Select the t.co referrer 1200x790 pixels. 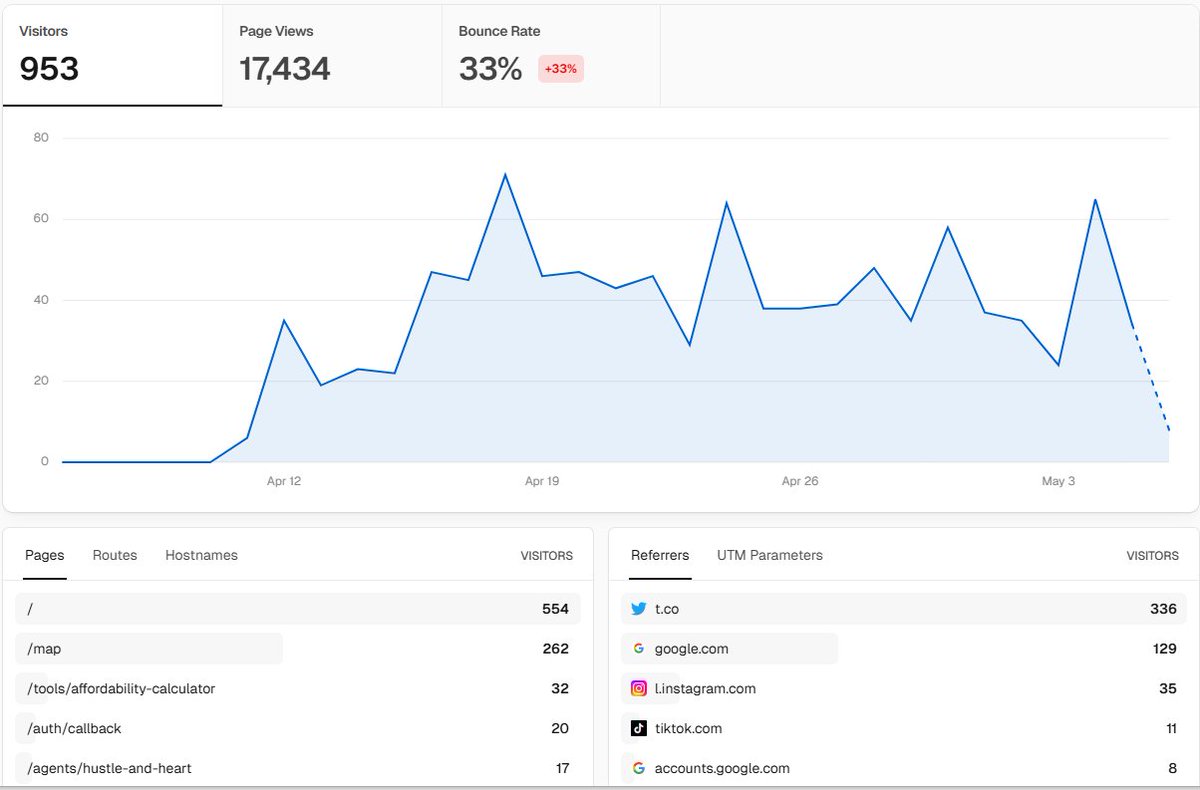[x=904, y=609]
